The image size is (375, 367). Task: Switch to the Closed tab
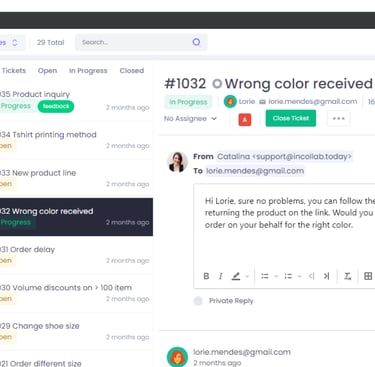tap(132, 71)
